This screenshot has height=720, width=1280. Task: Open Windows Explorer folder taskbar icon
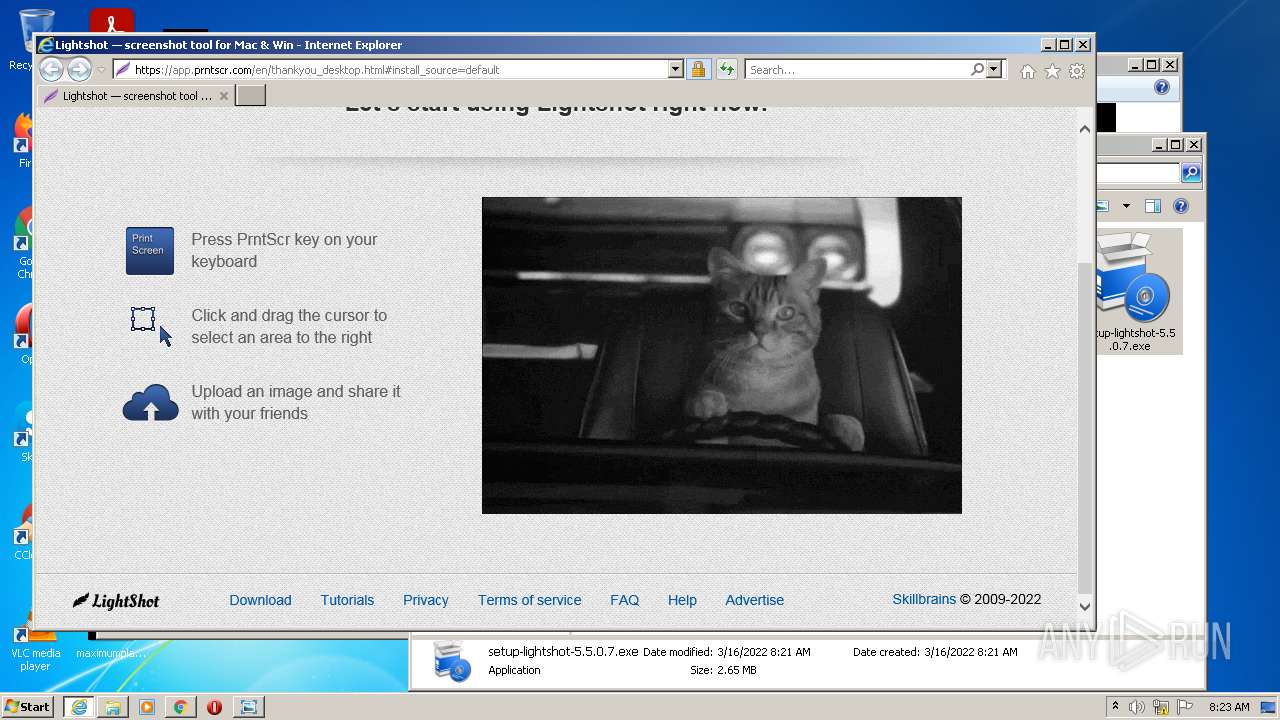113,707
